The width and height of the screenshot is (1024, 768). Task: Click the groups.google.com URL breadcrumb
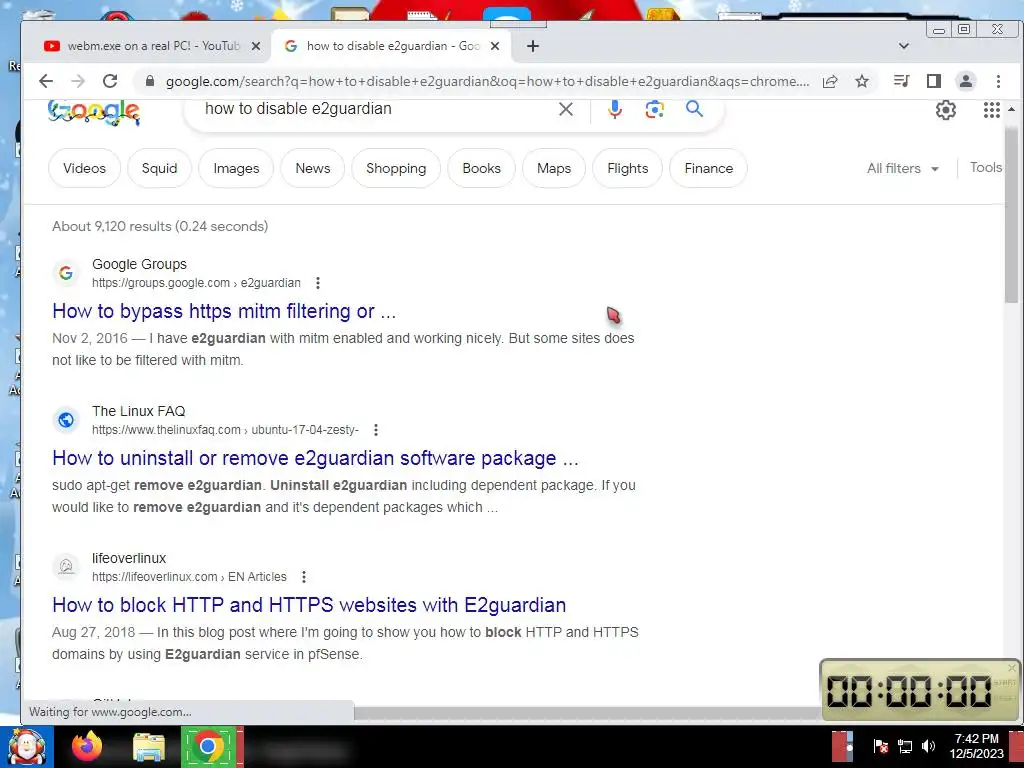tap(196, 283)
